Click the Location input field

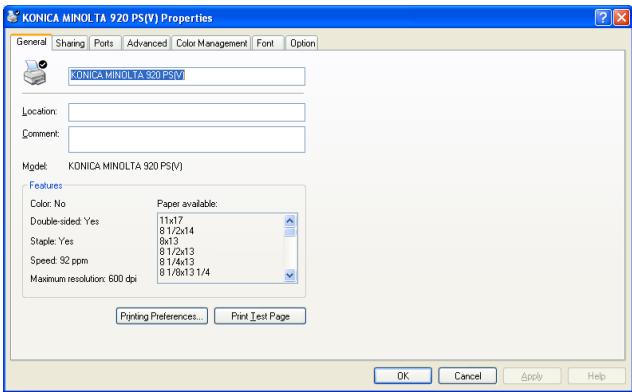[x=187, y=112]
